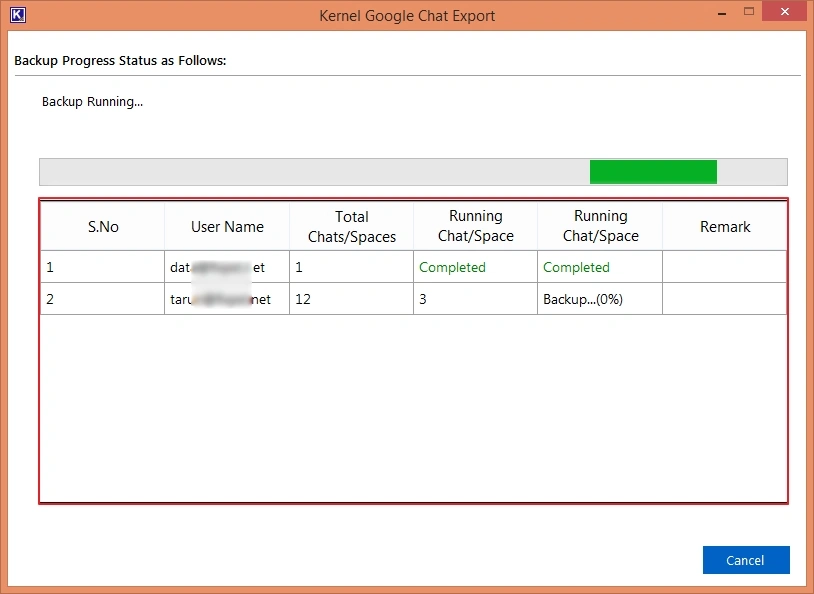Select the user name starting with 'dat'

pos(227,267)
